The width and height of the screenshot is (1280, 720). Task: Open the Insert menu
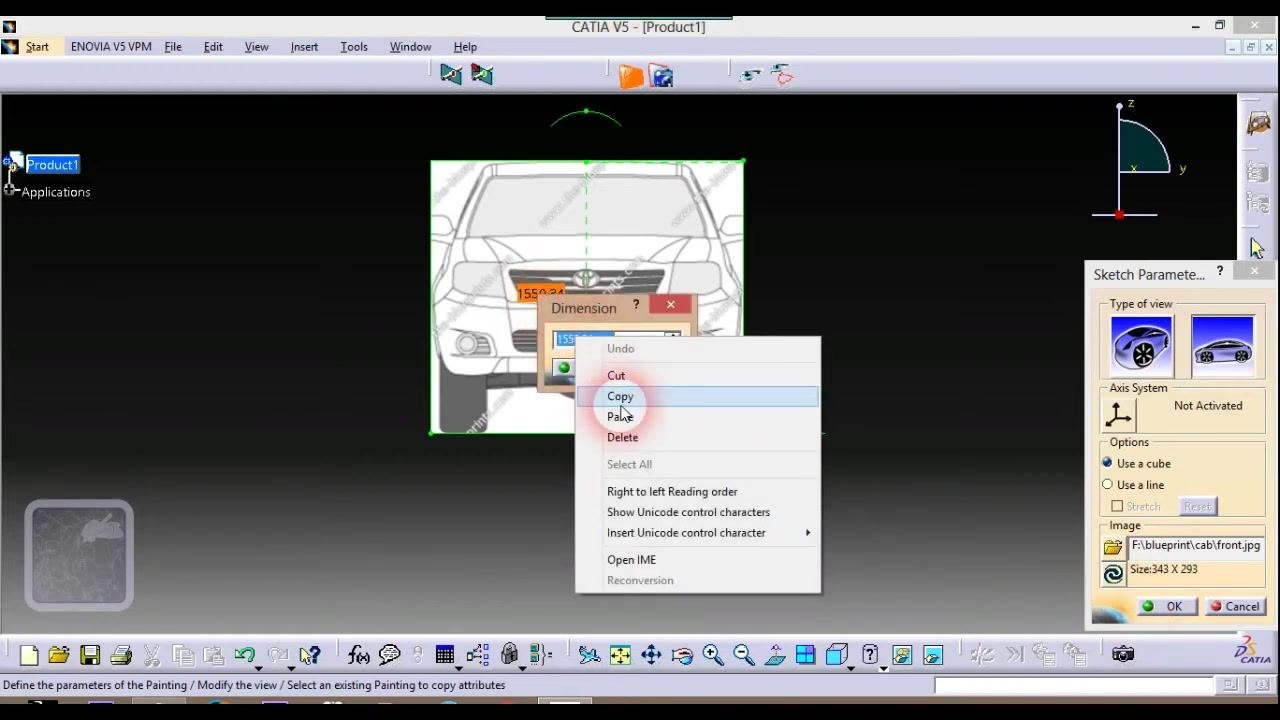point(304,47)
